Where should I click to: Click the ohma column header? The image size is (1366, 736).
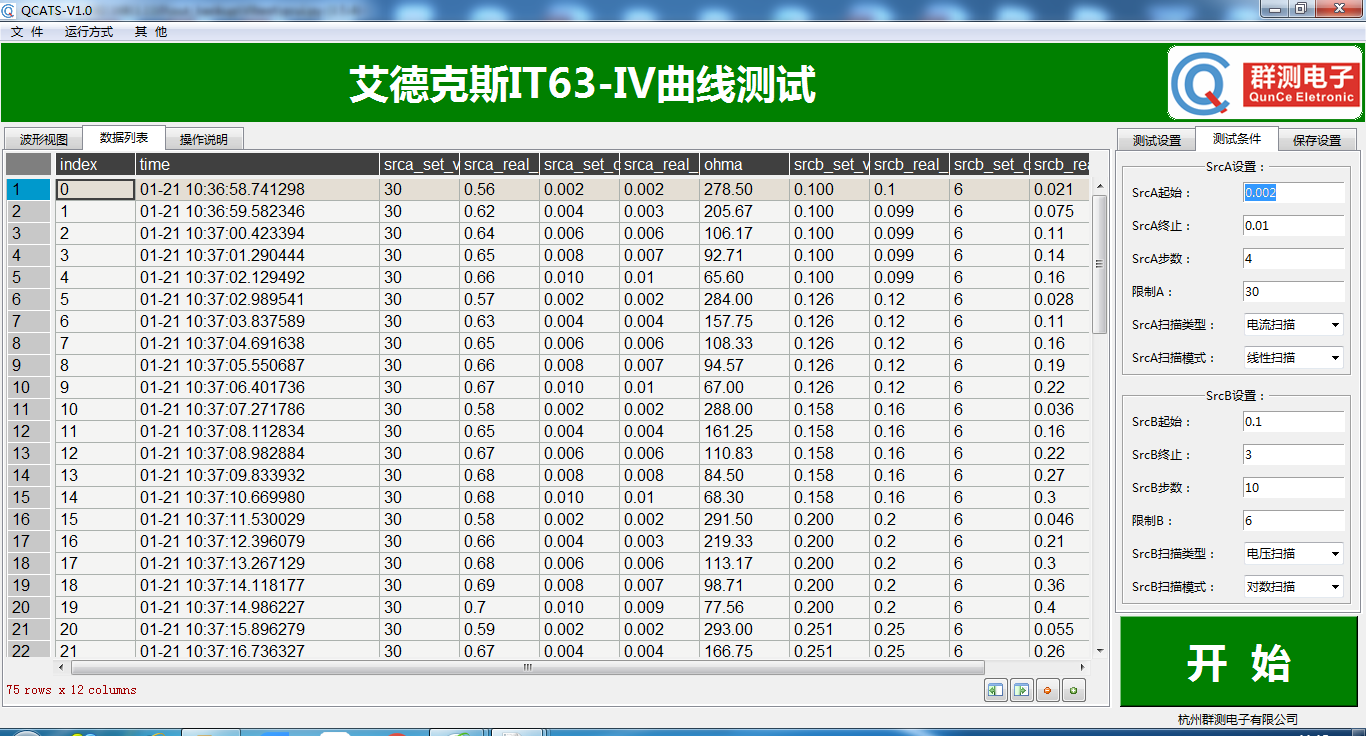click(x=744, y=165)
